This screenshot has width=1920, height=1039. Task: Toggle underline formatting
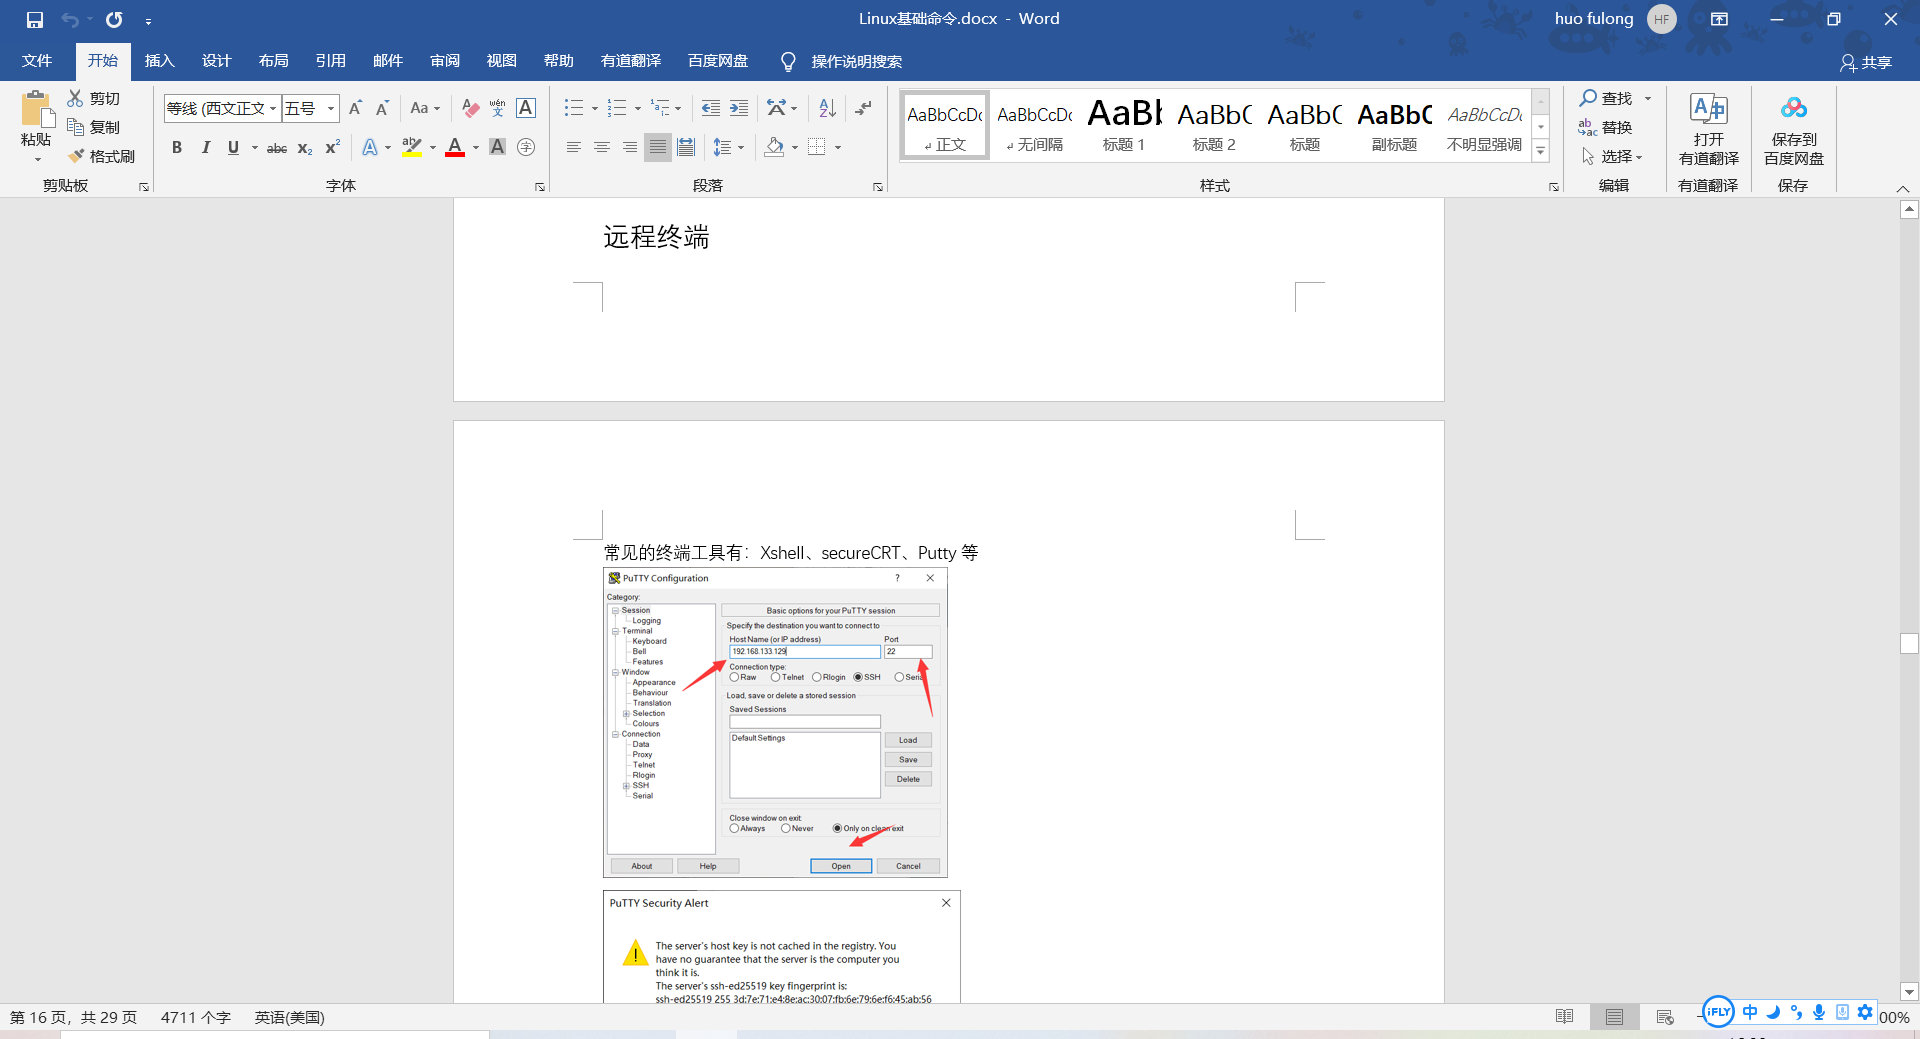232,147
